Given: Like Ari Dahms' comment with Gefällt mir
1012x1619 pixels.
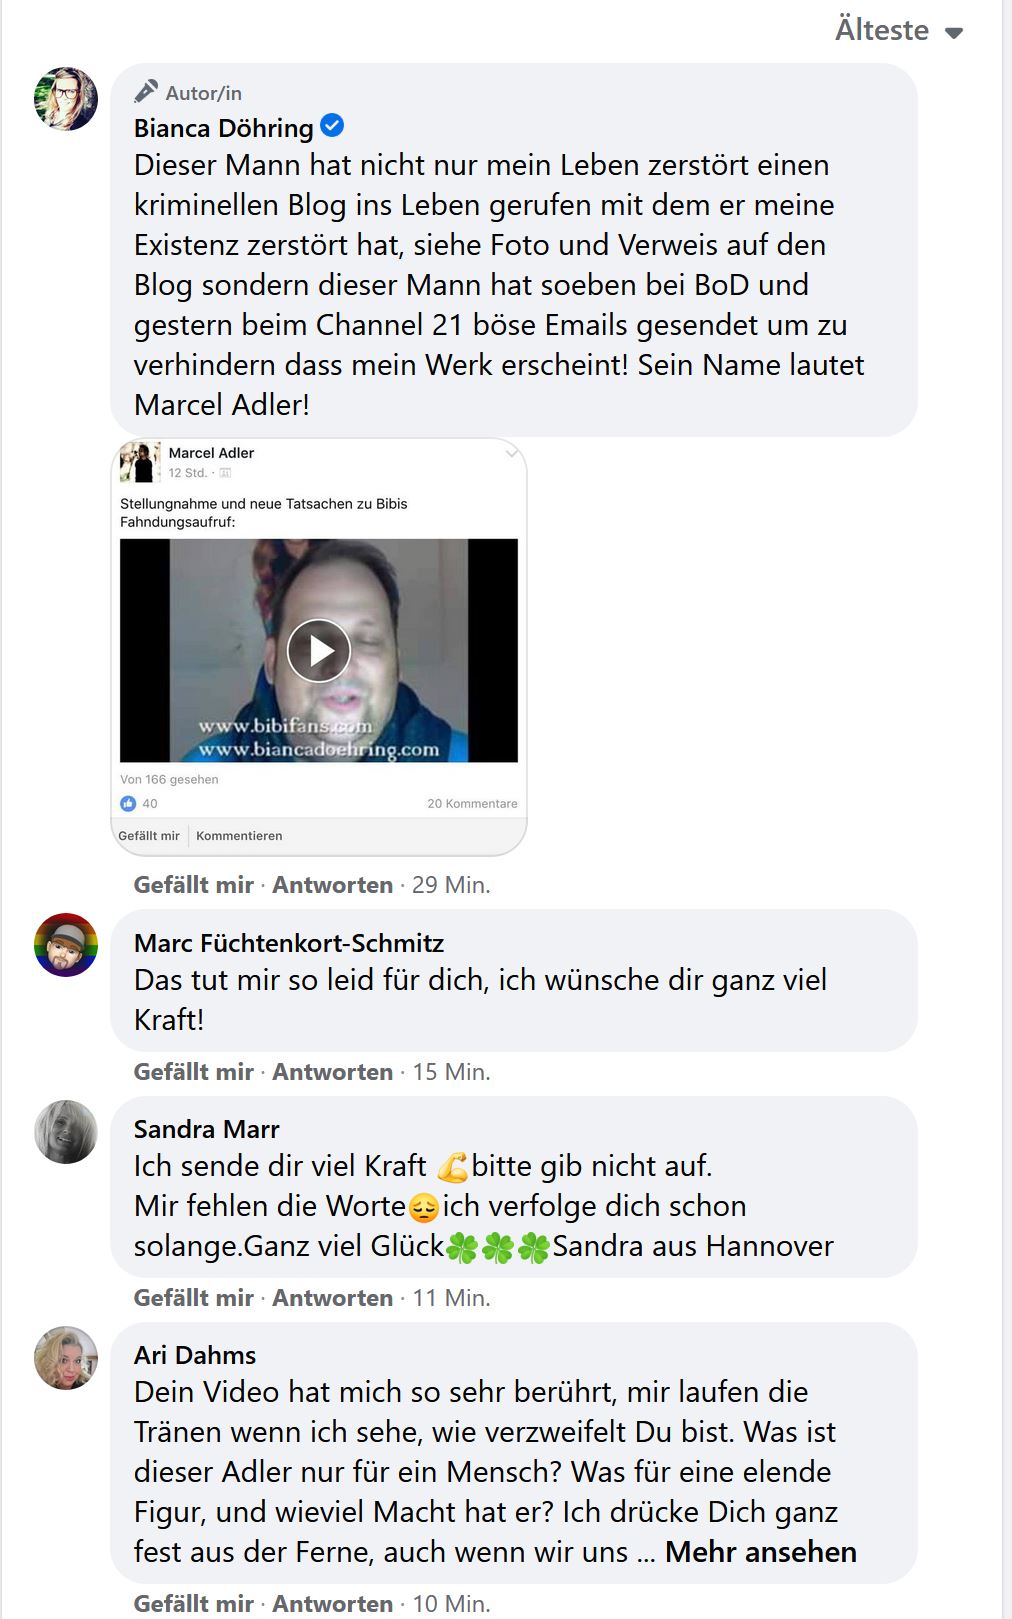Looking at the screenshot, I should click(x=194, y=1604).
